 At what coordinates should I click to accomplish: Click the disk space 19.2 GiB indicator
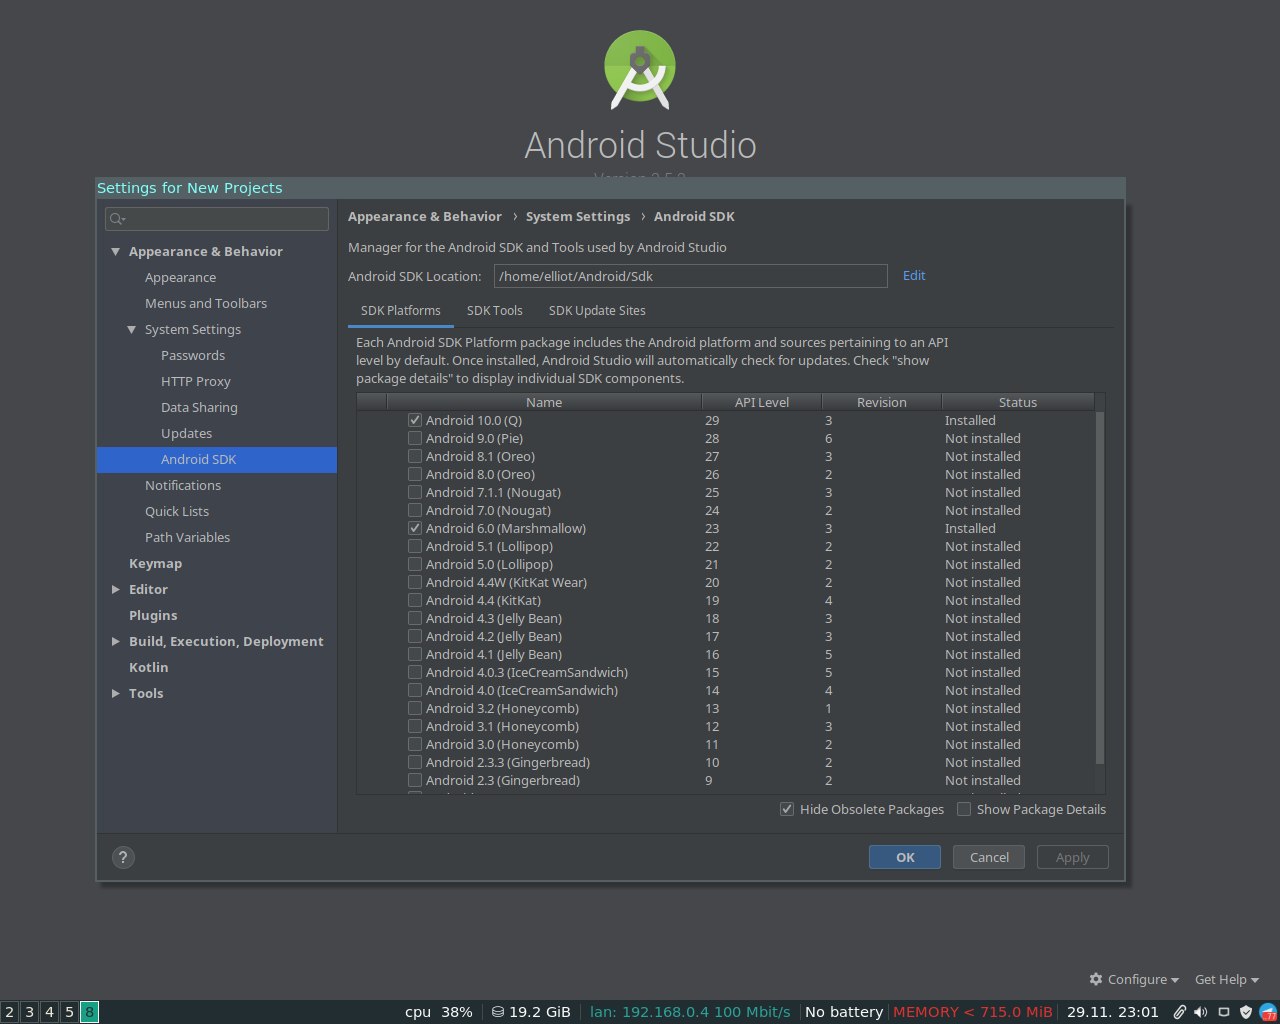[x=531, y=1012]
